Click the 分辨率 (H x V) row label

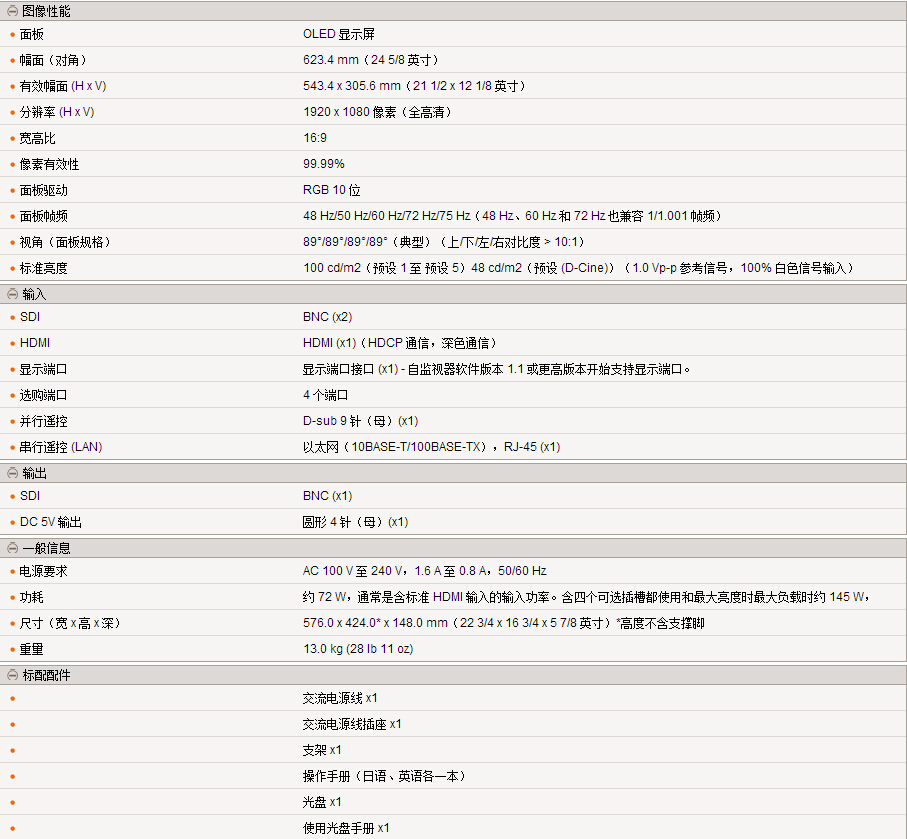coord(57,112)
